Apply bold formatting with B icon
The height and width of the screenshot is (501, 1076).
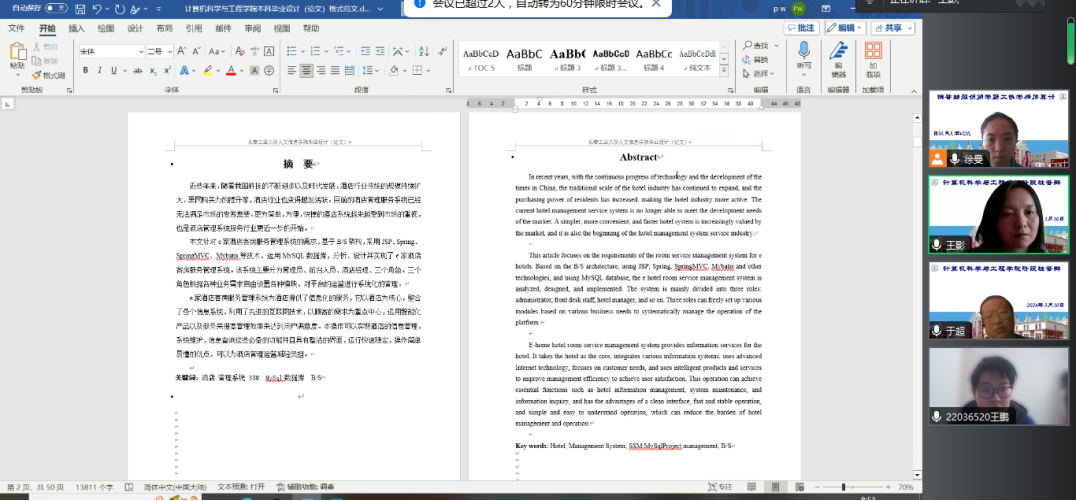click(86, 70)
